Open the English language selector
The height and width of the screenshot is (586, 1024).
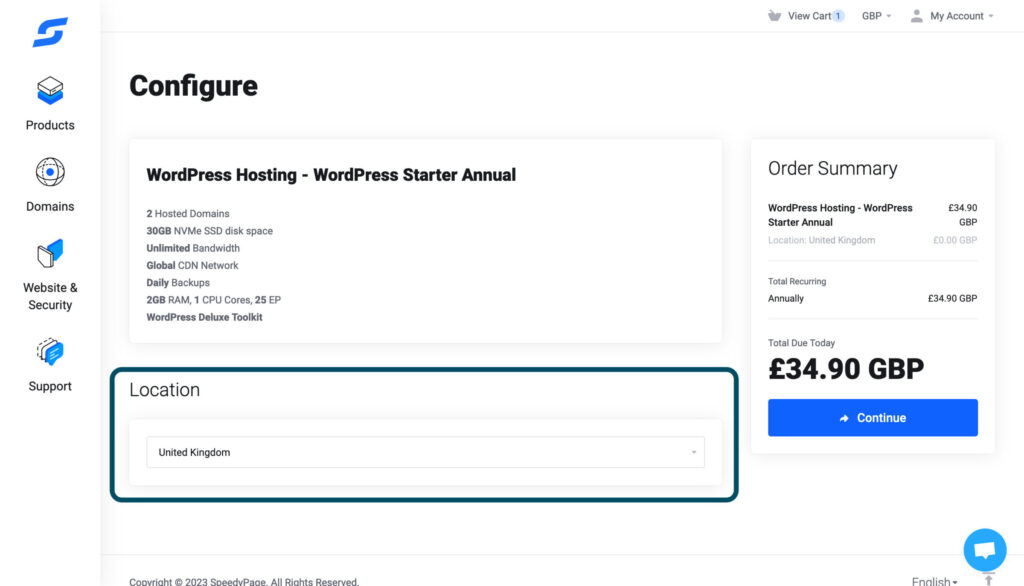[934, 581]
